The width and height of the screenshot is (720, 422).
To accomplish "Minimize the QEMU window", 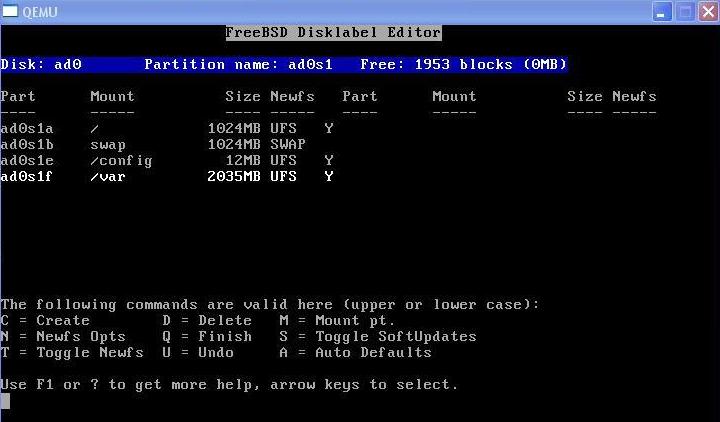I will 662,11.
